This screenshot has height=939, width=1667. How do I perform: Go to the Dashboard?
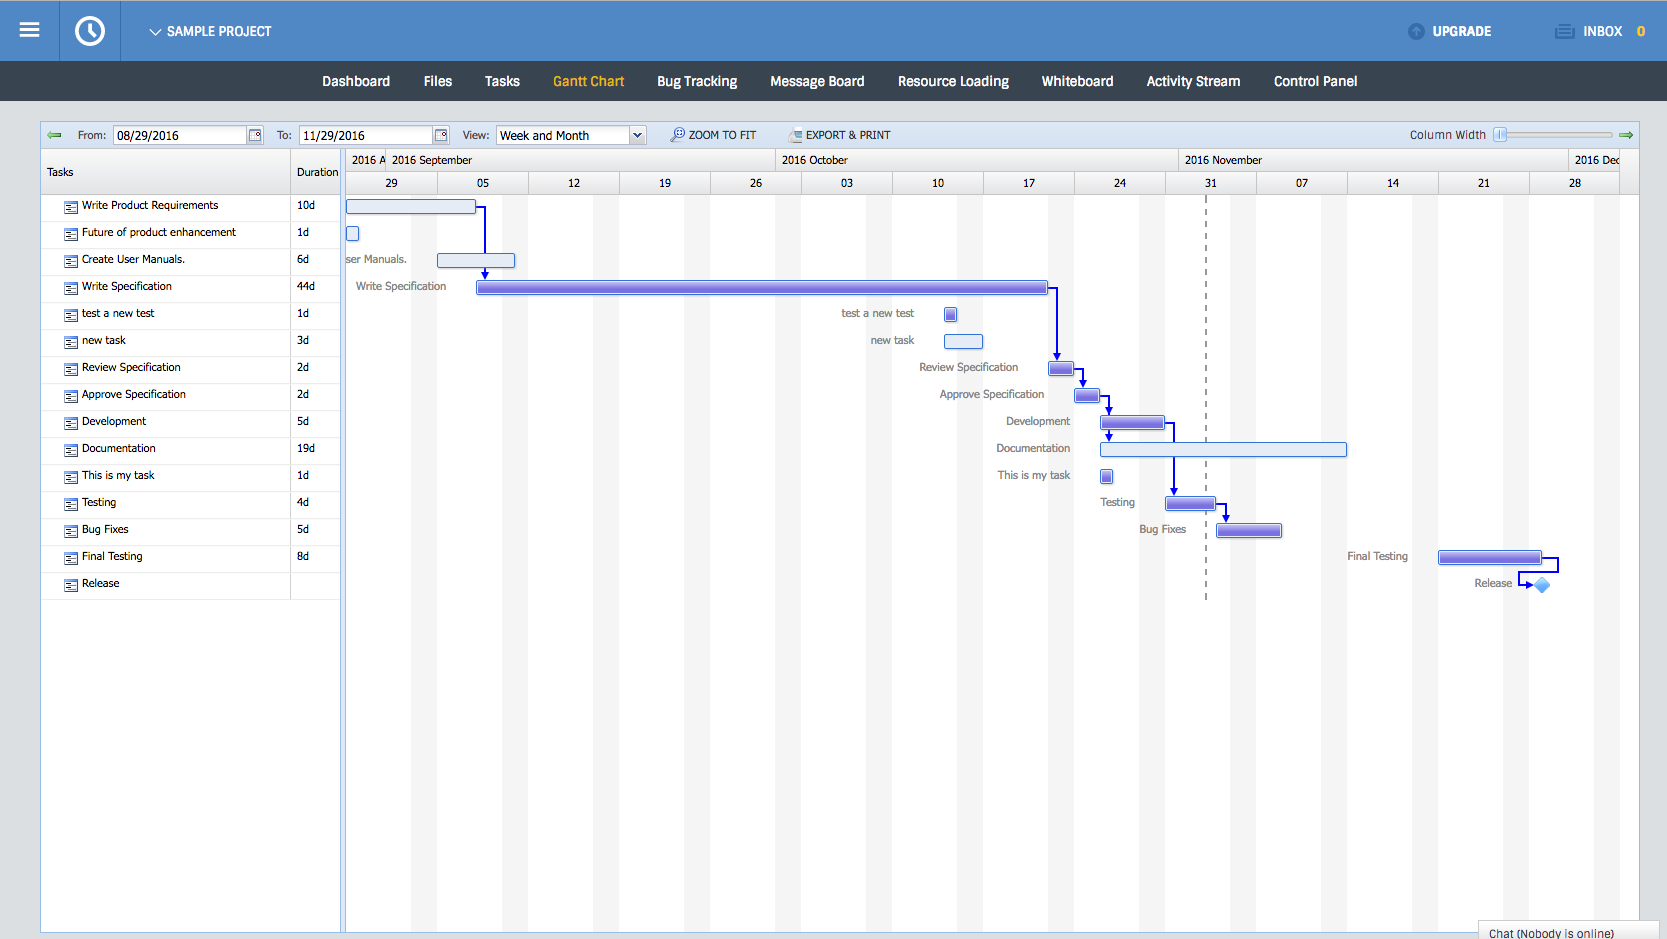pyautogui.click(x=355, y=81)
